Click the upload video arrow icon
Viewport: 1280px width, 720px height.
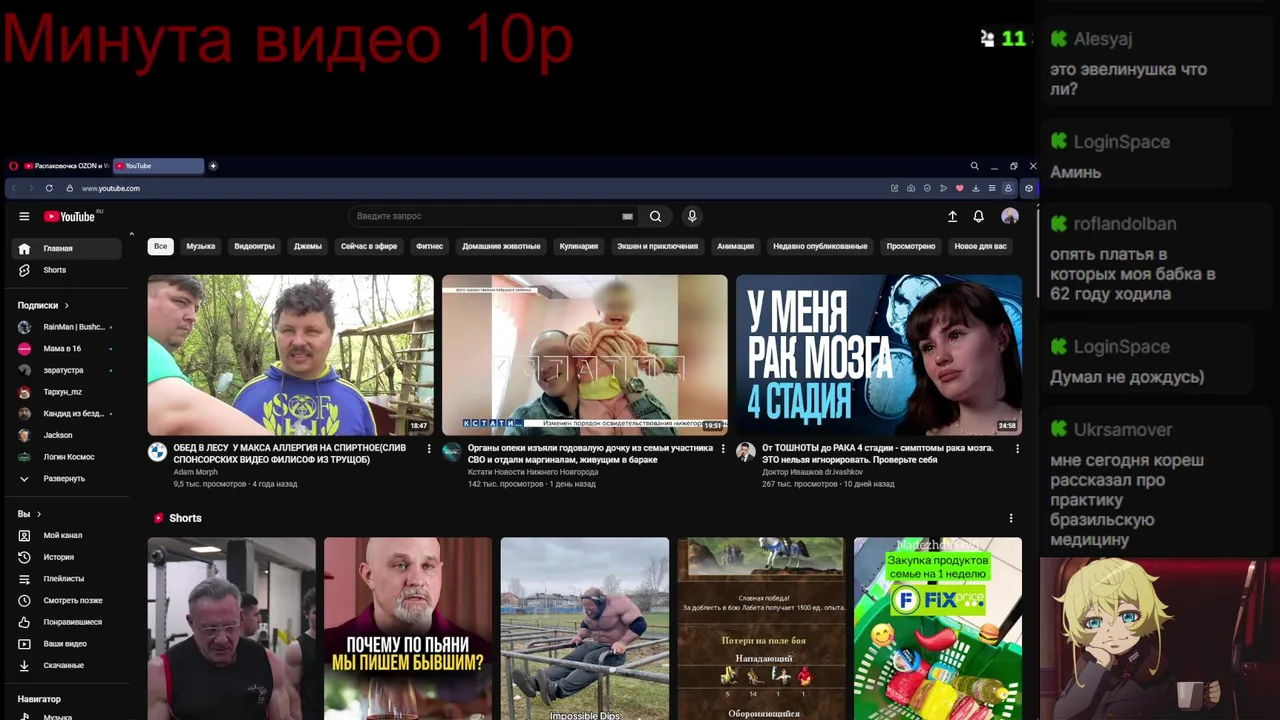tap(952, 216)
